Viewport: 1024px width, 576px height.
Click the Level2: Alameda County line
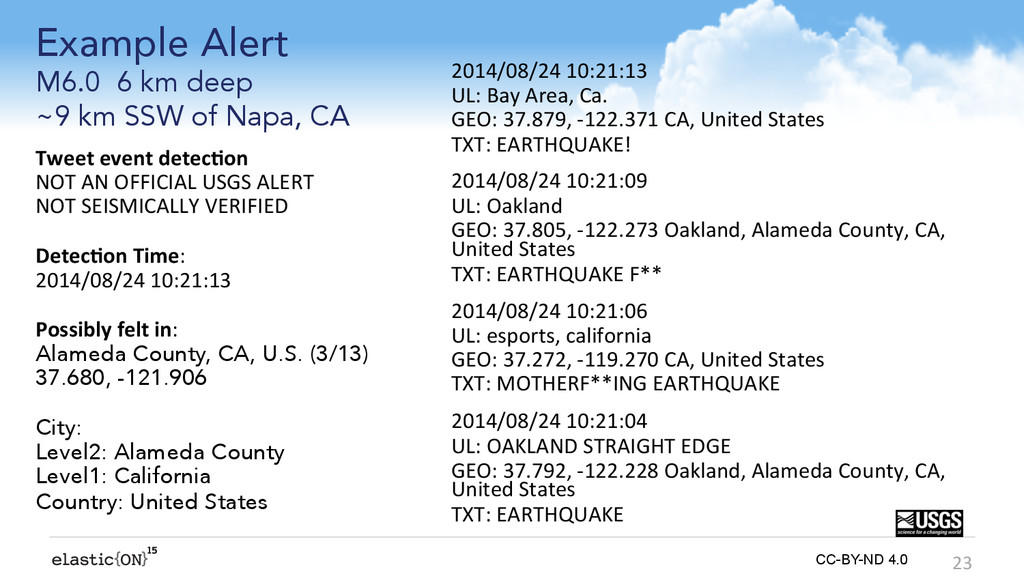pyautogui.click(x=160, y=452)
